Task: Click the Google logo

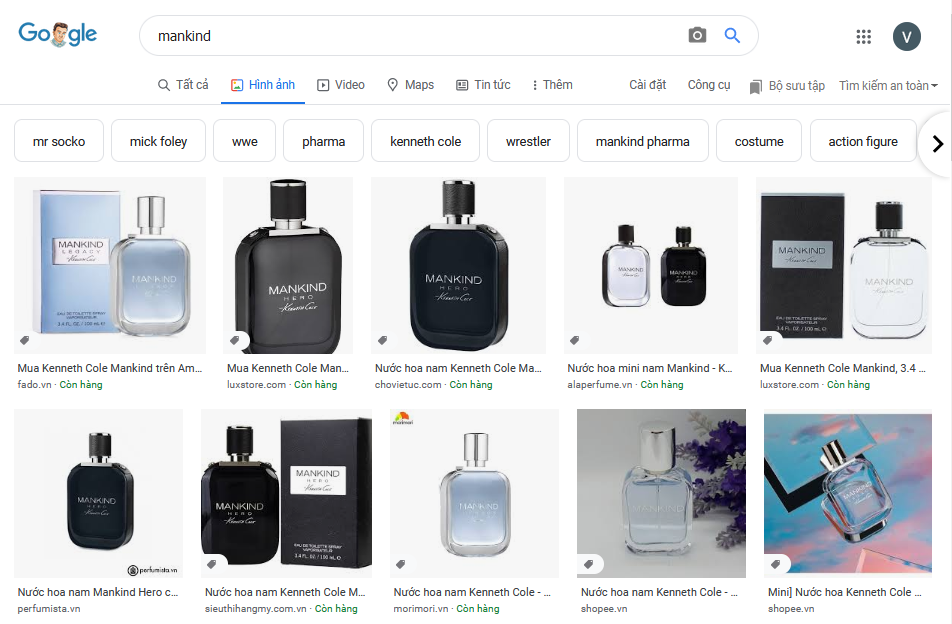Action: 58,34
